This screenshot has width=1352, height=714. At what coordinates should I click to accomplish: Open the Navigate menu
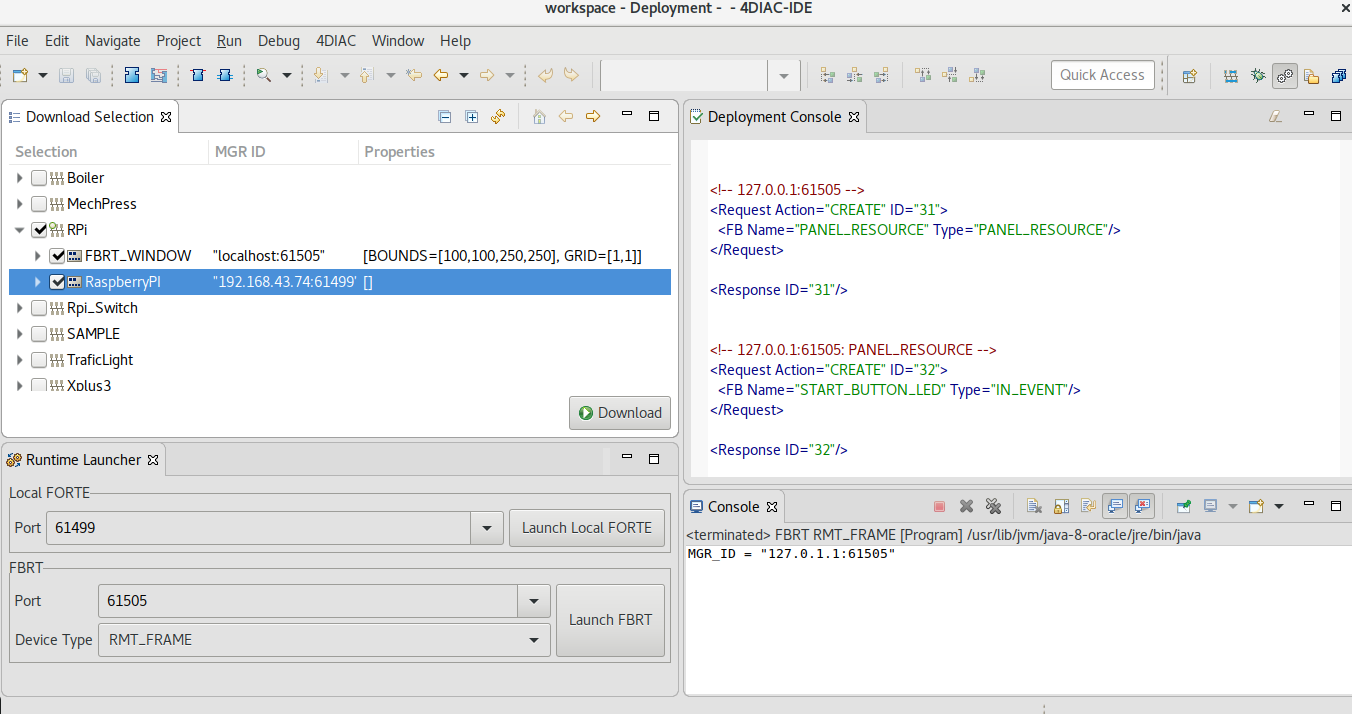coord(113,41)
